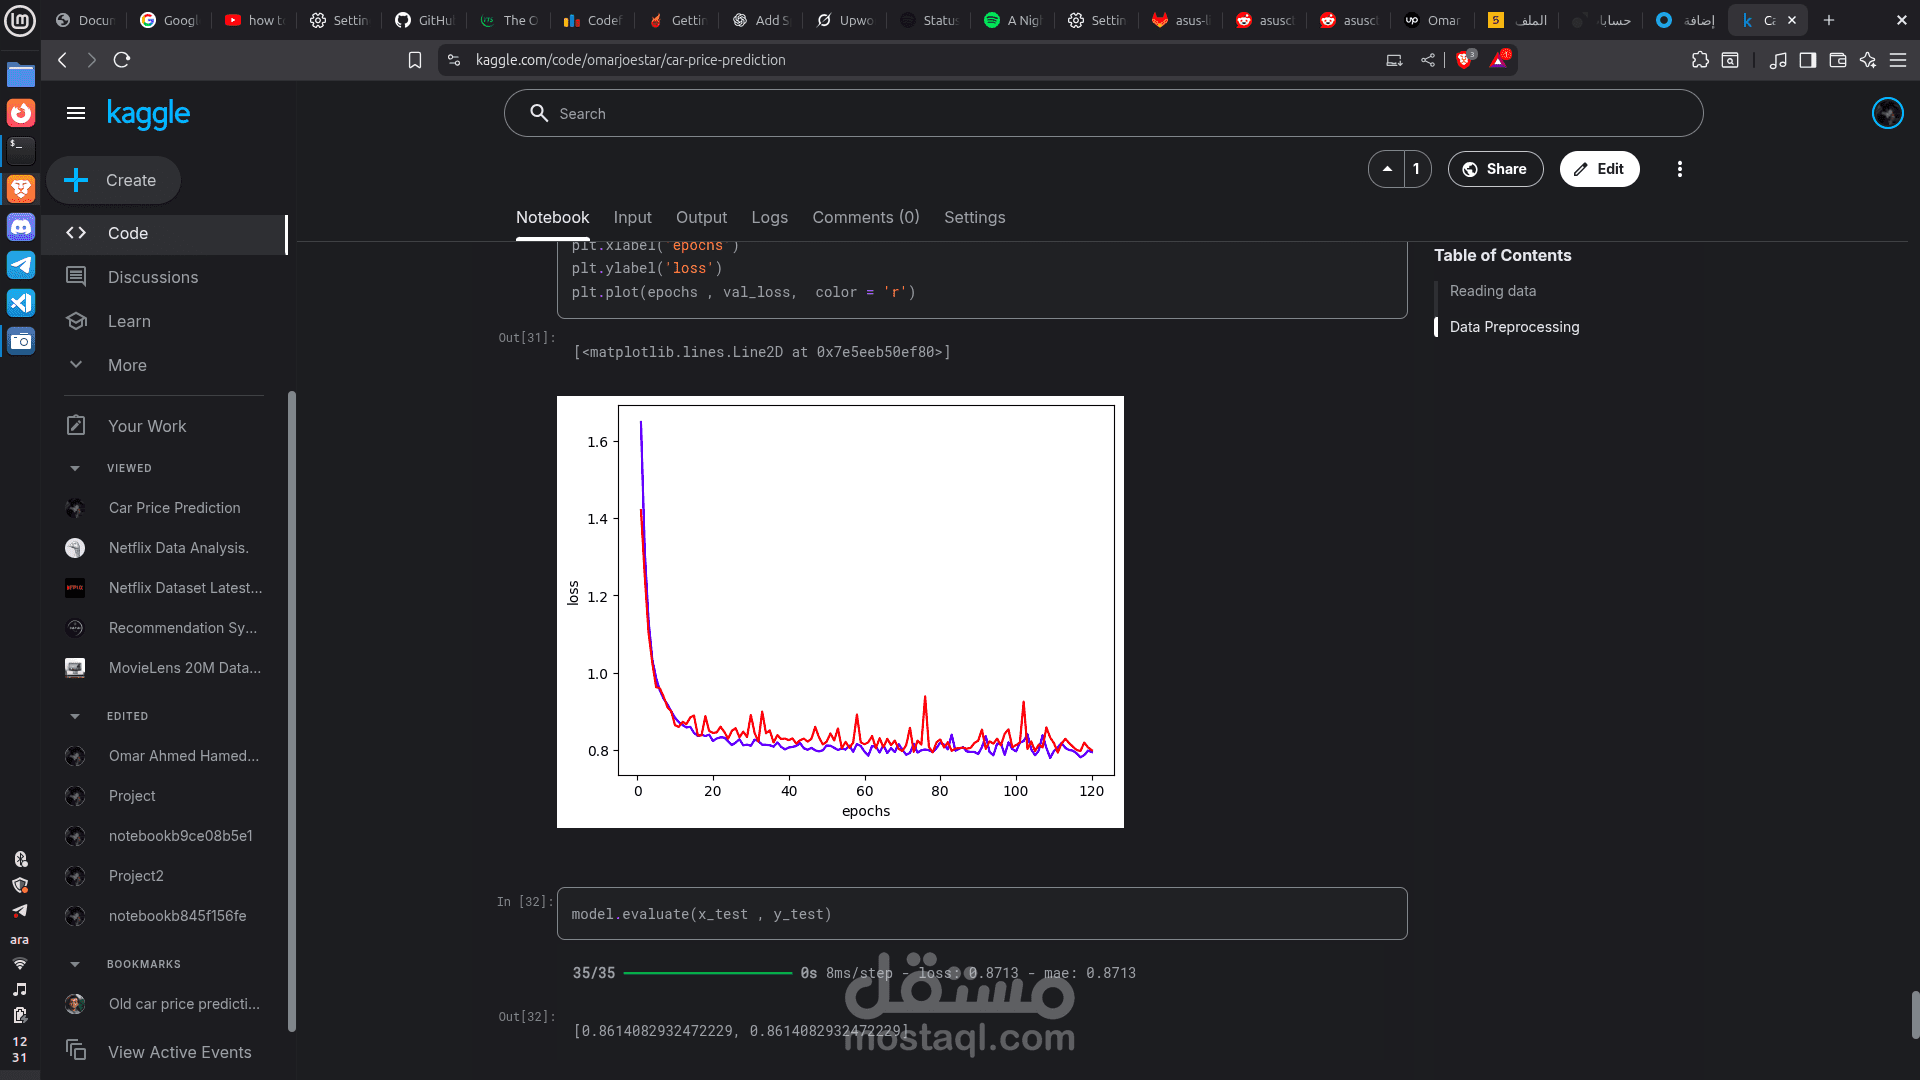The height and width of the screenshot is (1080, 1920).
Task: Open Netflix Dataset Latest item
Action: pos(185,588)
